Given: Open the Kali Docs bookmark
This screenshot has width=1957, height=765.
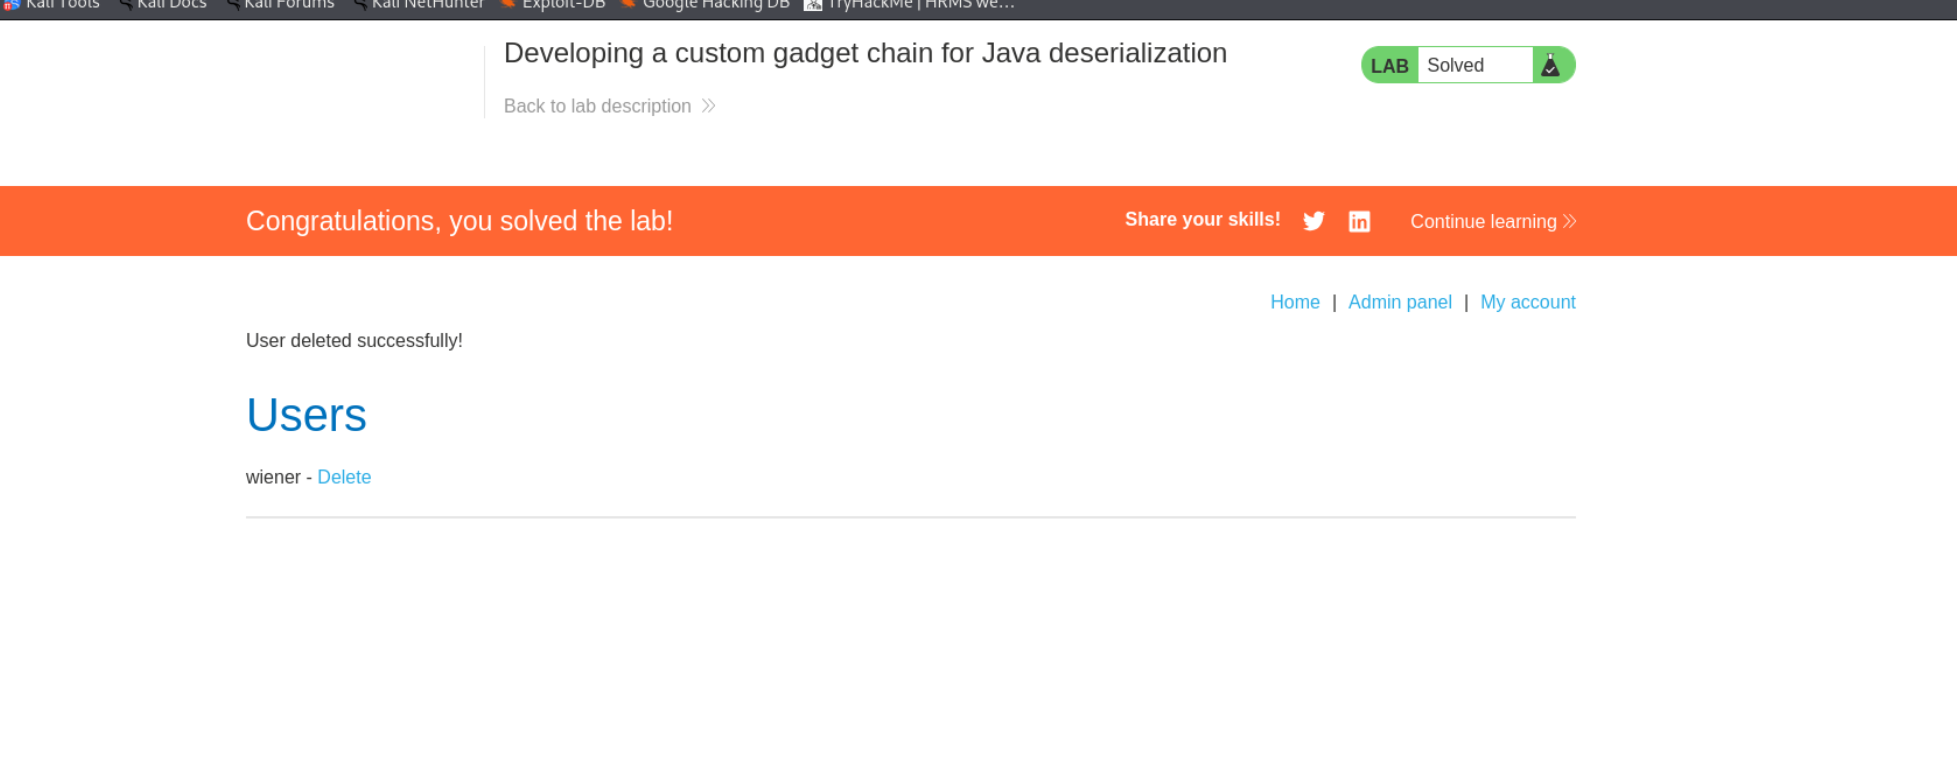Looking at the screenshot, I should click(162, 5).
